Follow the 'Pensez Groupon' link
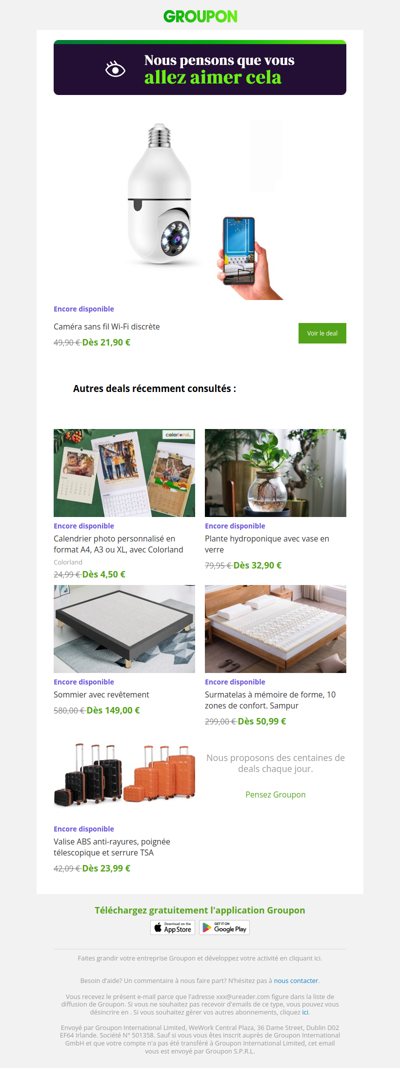The height and width of the screenshot is (1068, 400). 275,794
